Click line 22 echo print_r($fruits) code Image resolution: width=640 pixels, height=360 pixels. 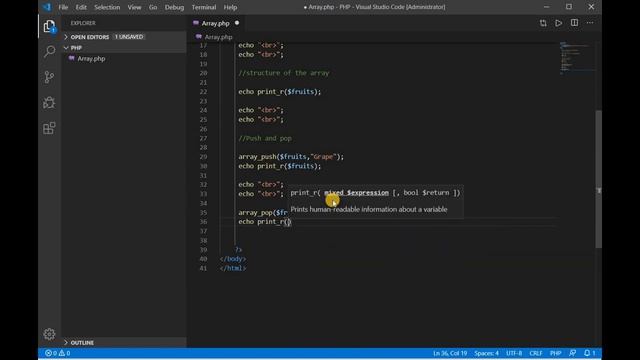[280, 92]
